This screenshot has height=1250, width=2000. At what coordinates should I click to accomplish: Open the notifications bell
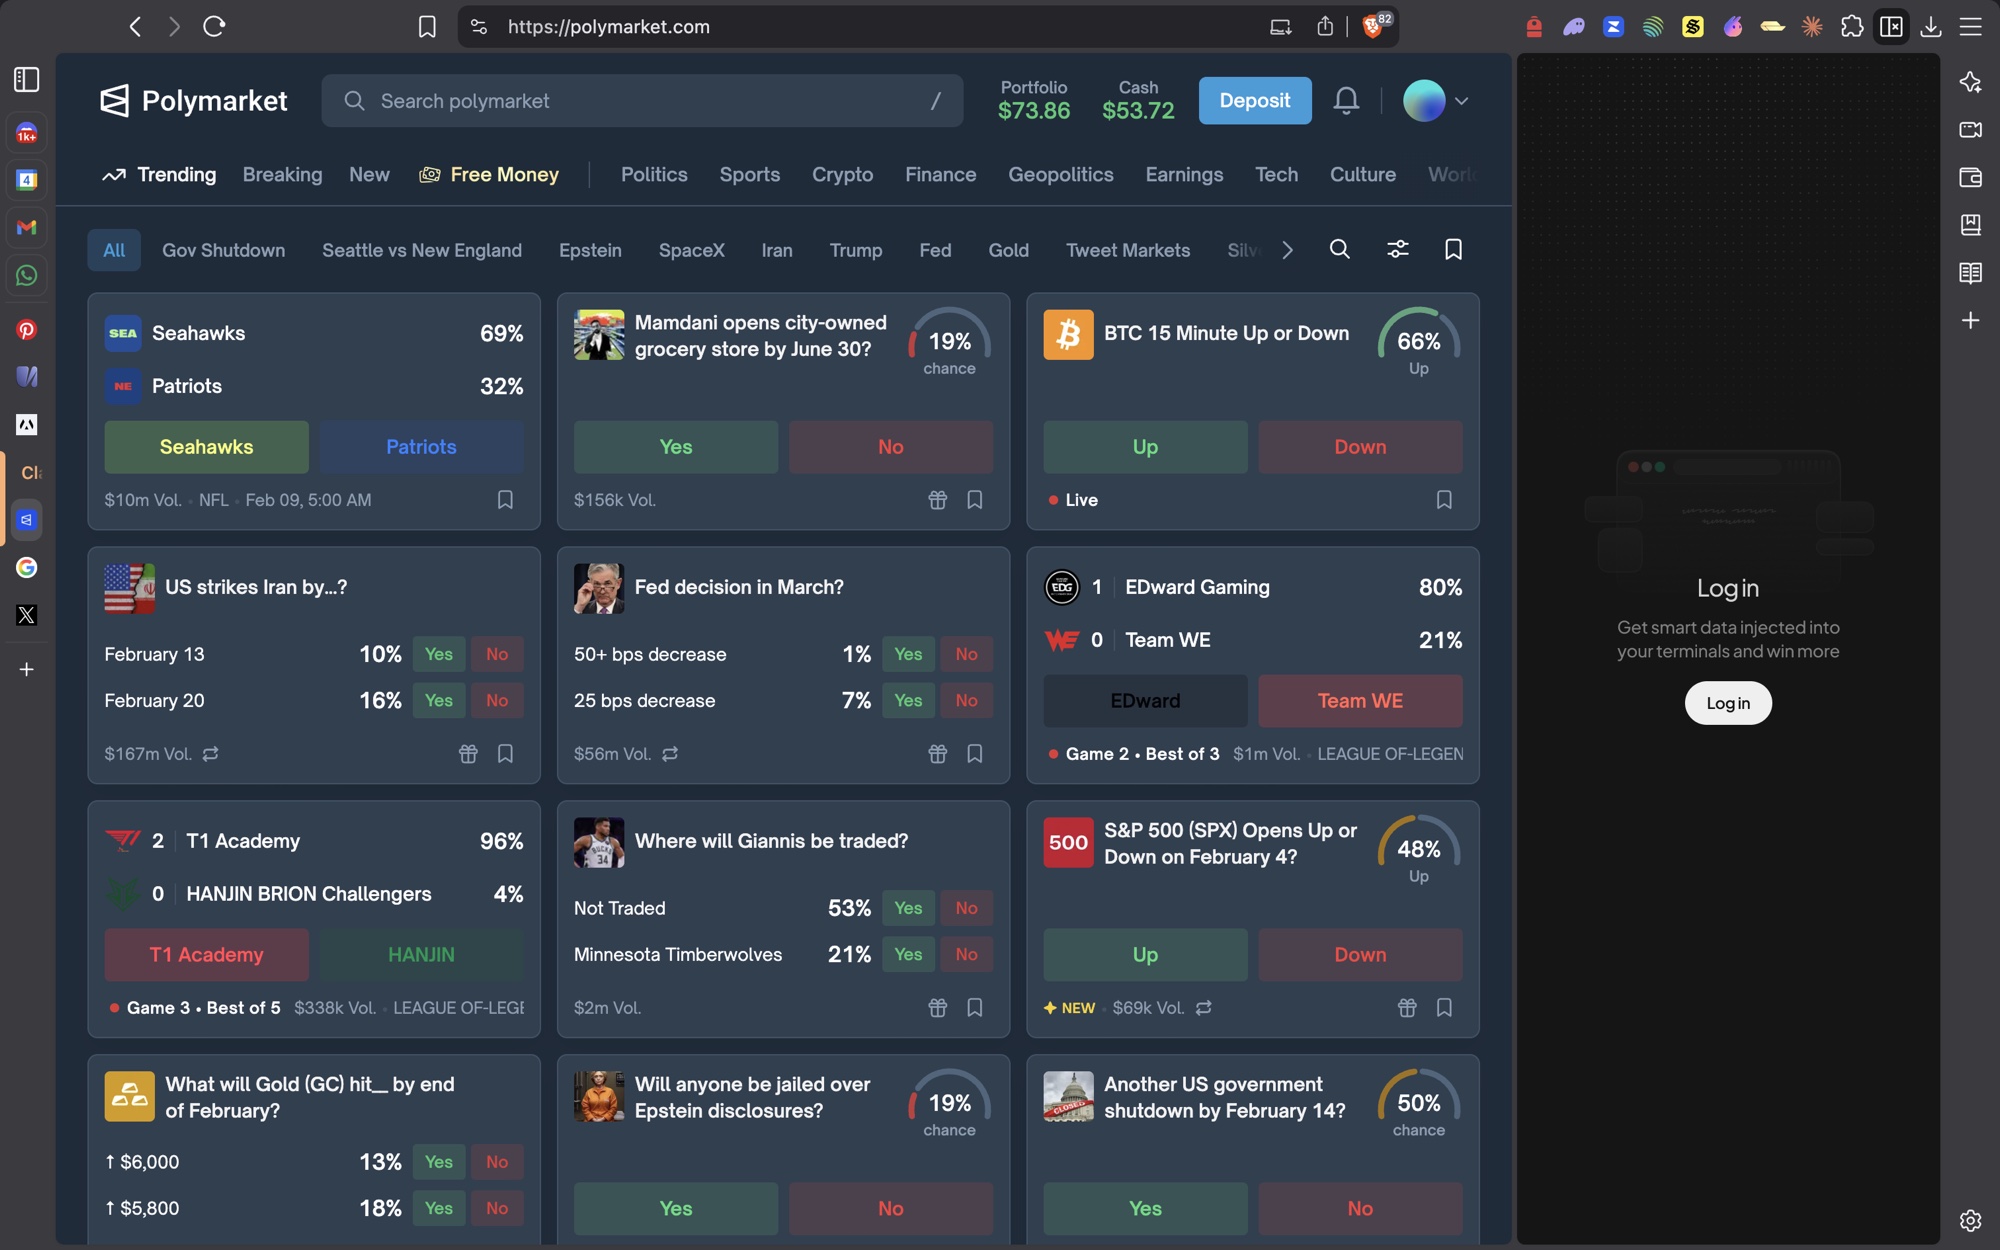point(1346,101)
